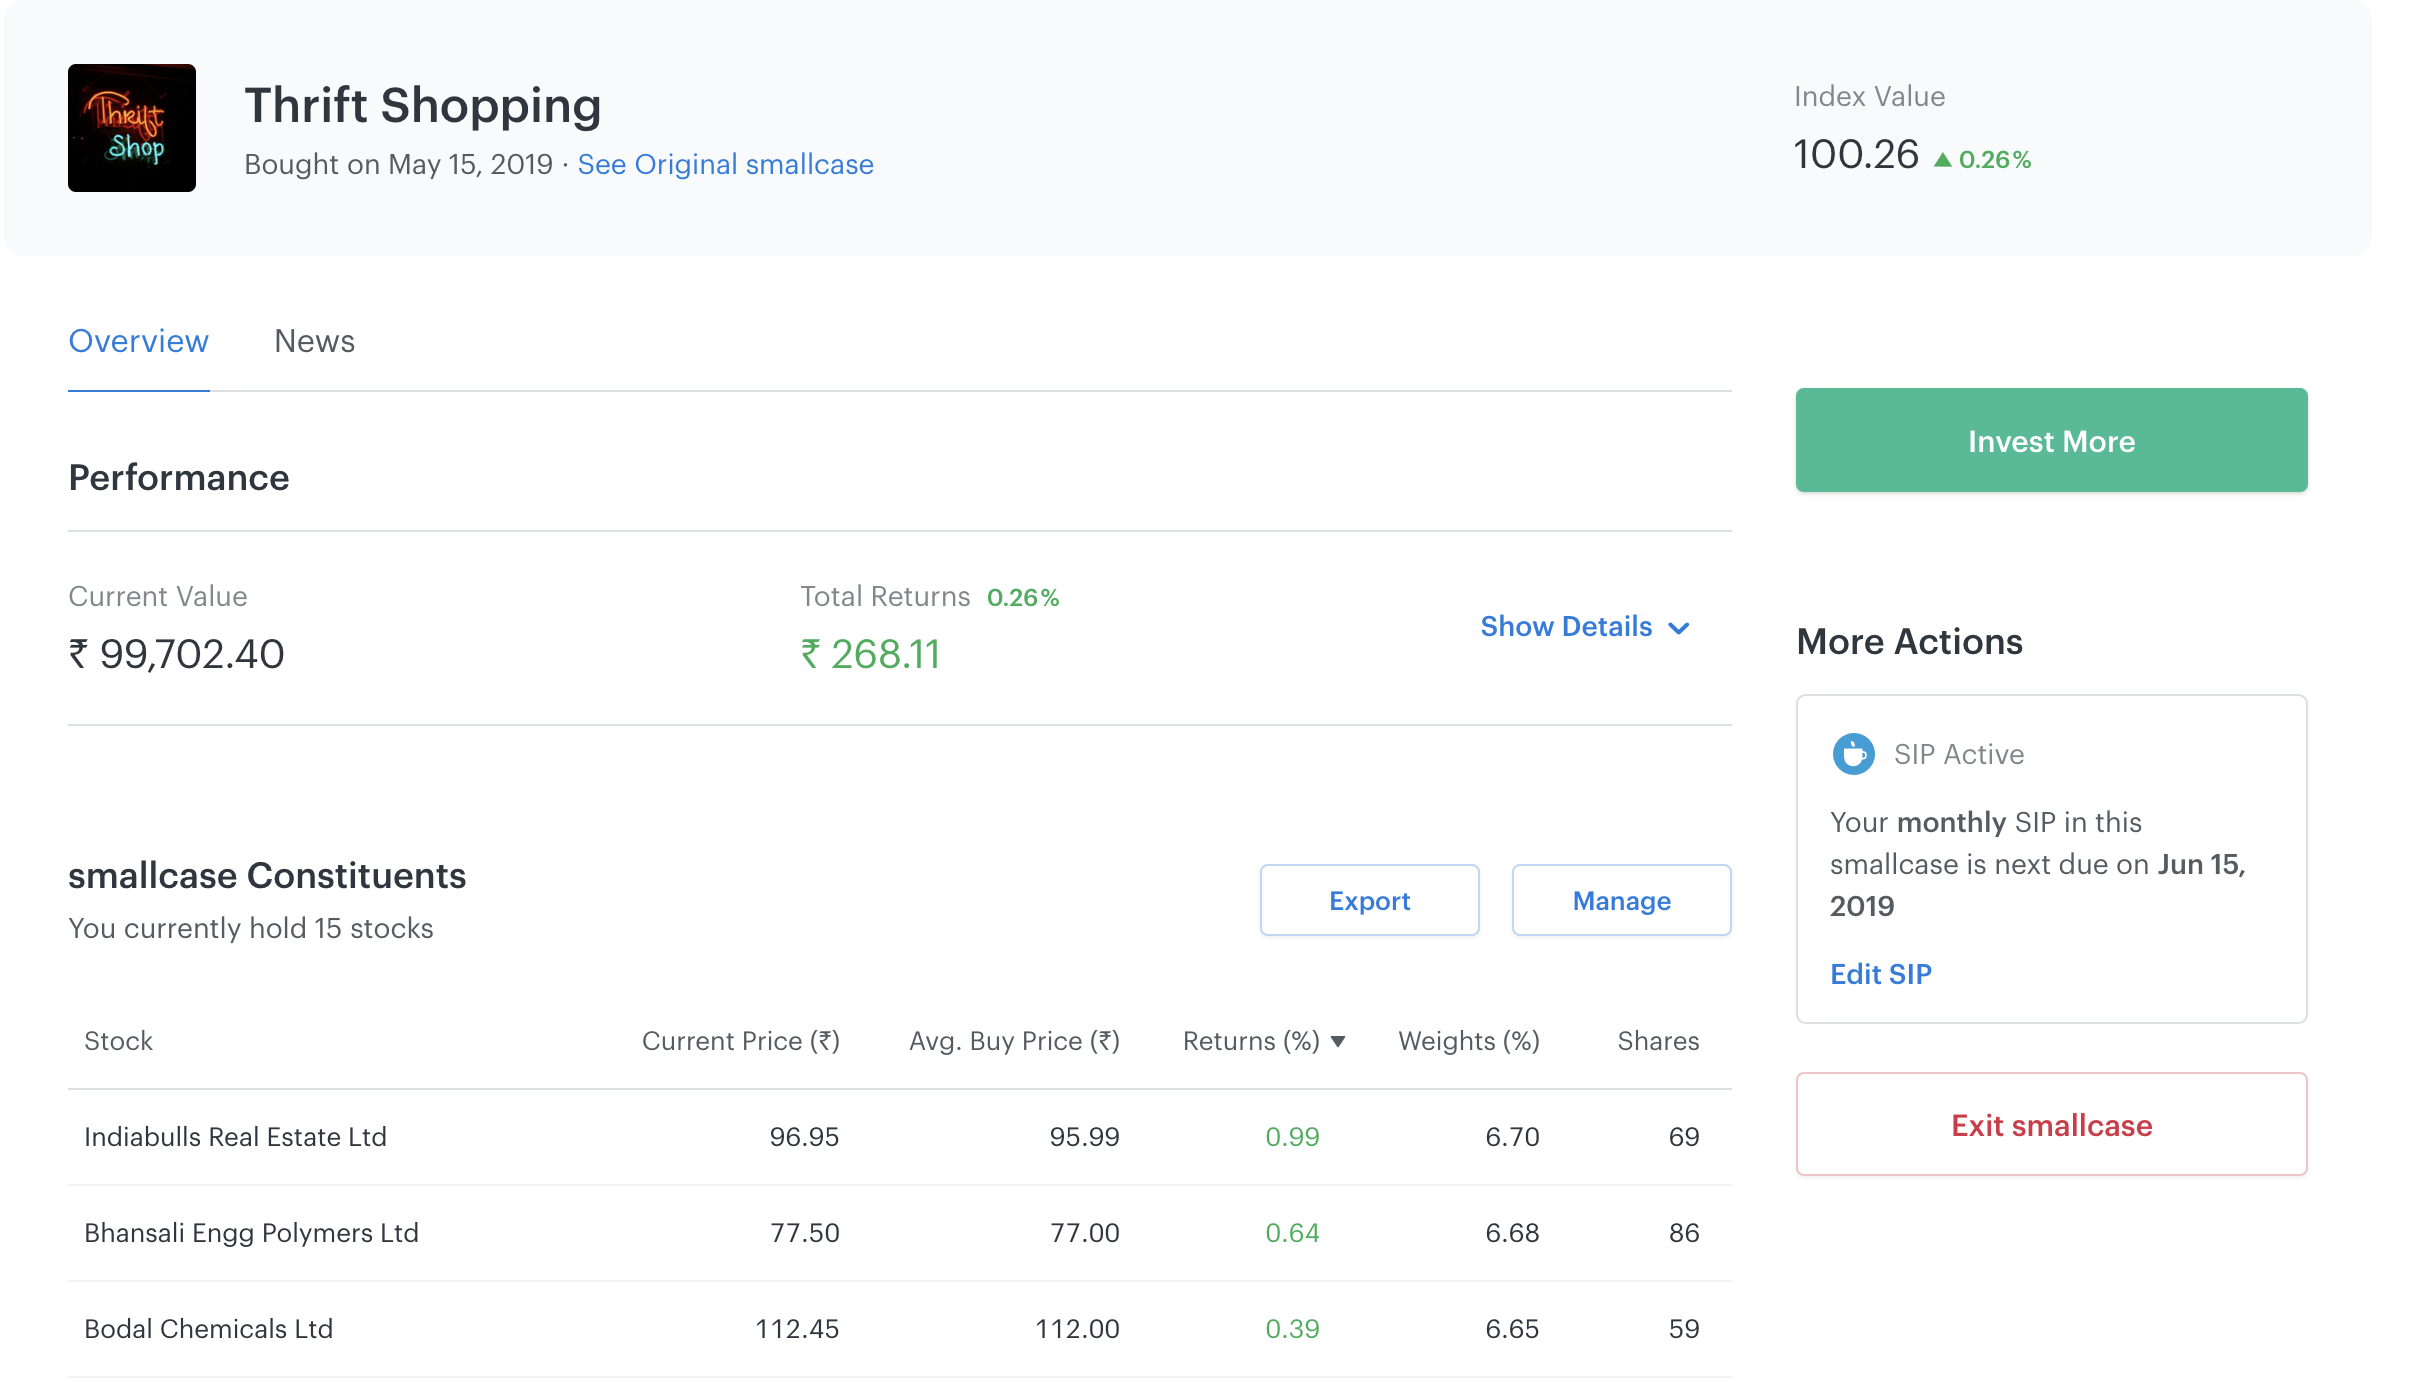Open the See Original smallcase link
The height and width of the screenshot is (1382, 2418).
[x=725, y=164]
